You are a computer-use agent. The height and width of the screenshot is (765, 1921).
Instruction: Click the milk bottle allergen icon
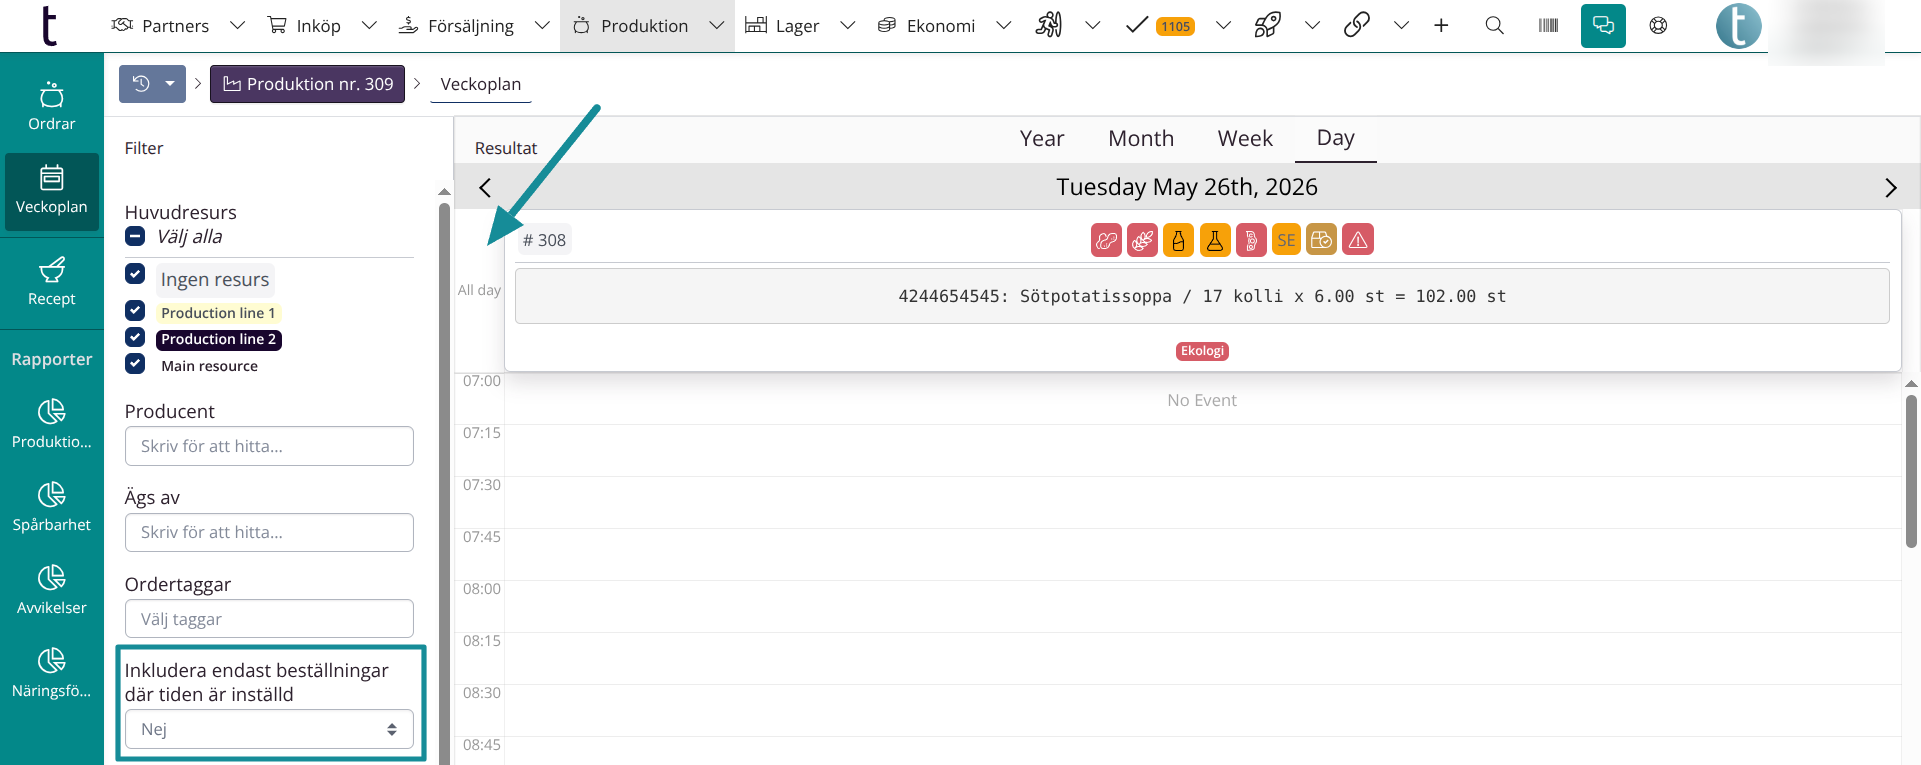point(1178,240)
